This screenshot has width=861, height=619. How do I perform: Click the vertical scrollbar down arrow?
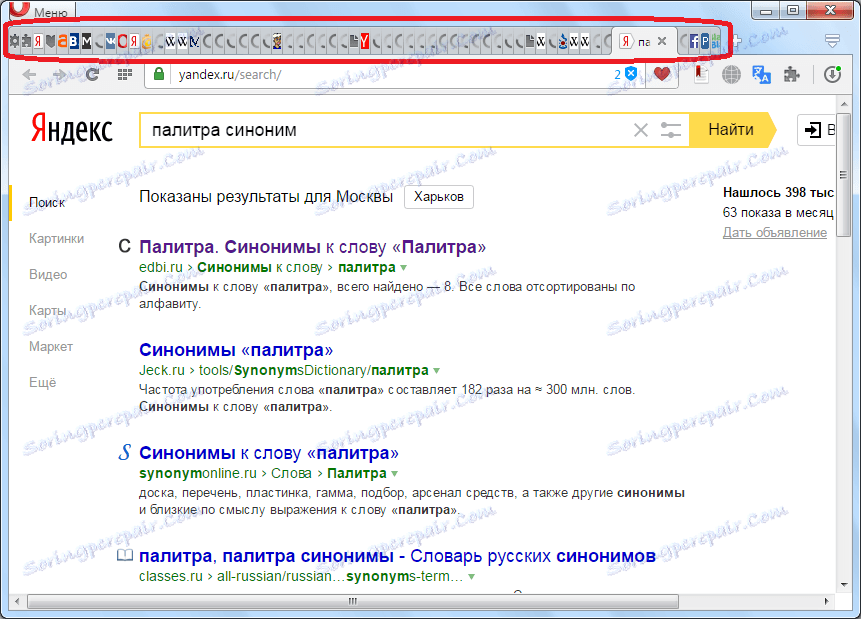tap(843, 585)
